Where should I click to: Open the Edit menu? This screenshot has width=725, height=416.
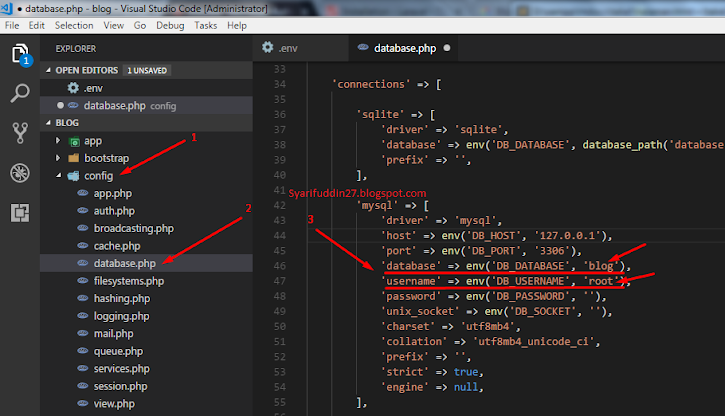click(x=37, y=25)
